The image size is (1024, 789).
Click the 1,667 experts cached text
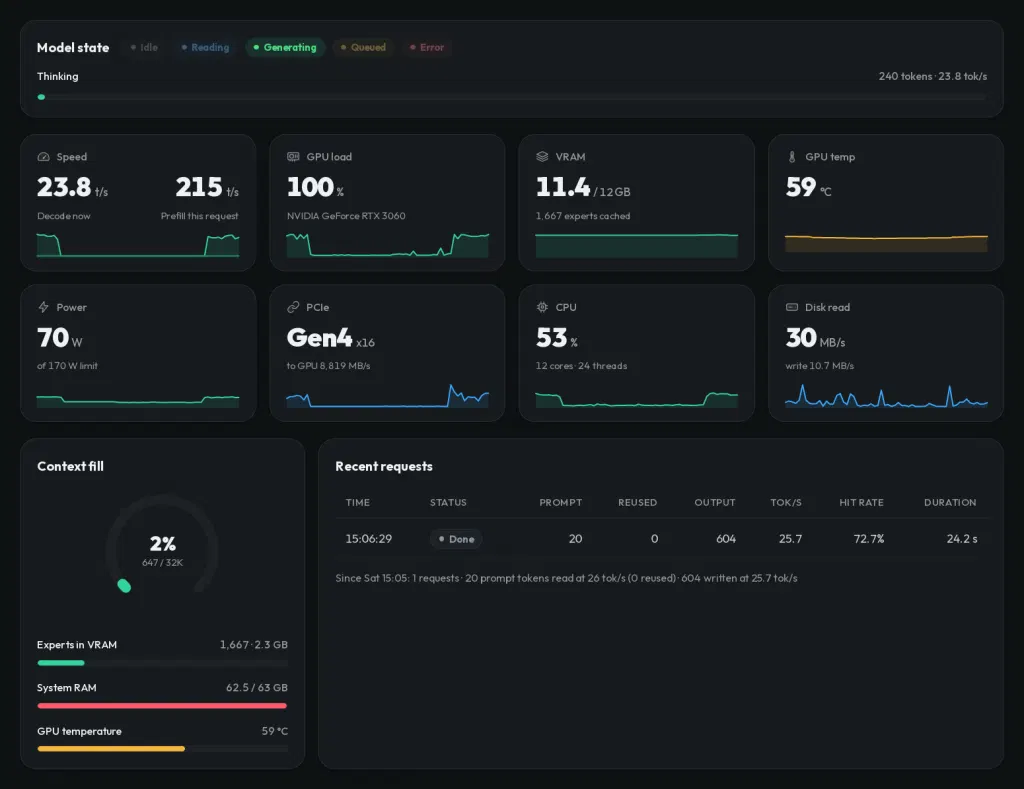pos(583,216)
